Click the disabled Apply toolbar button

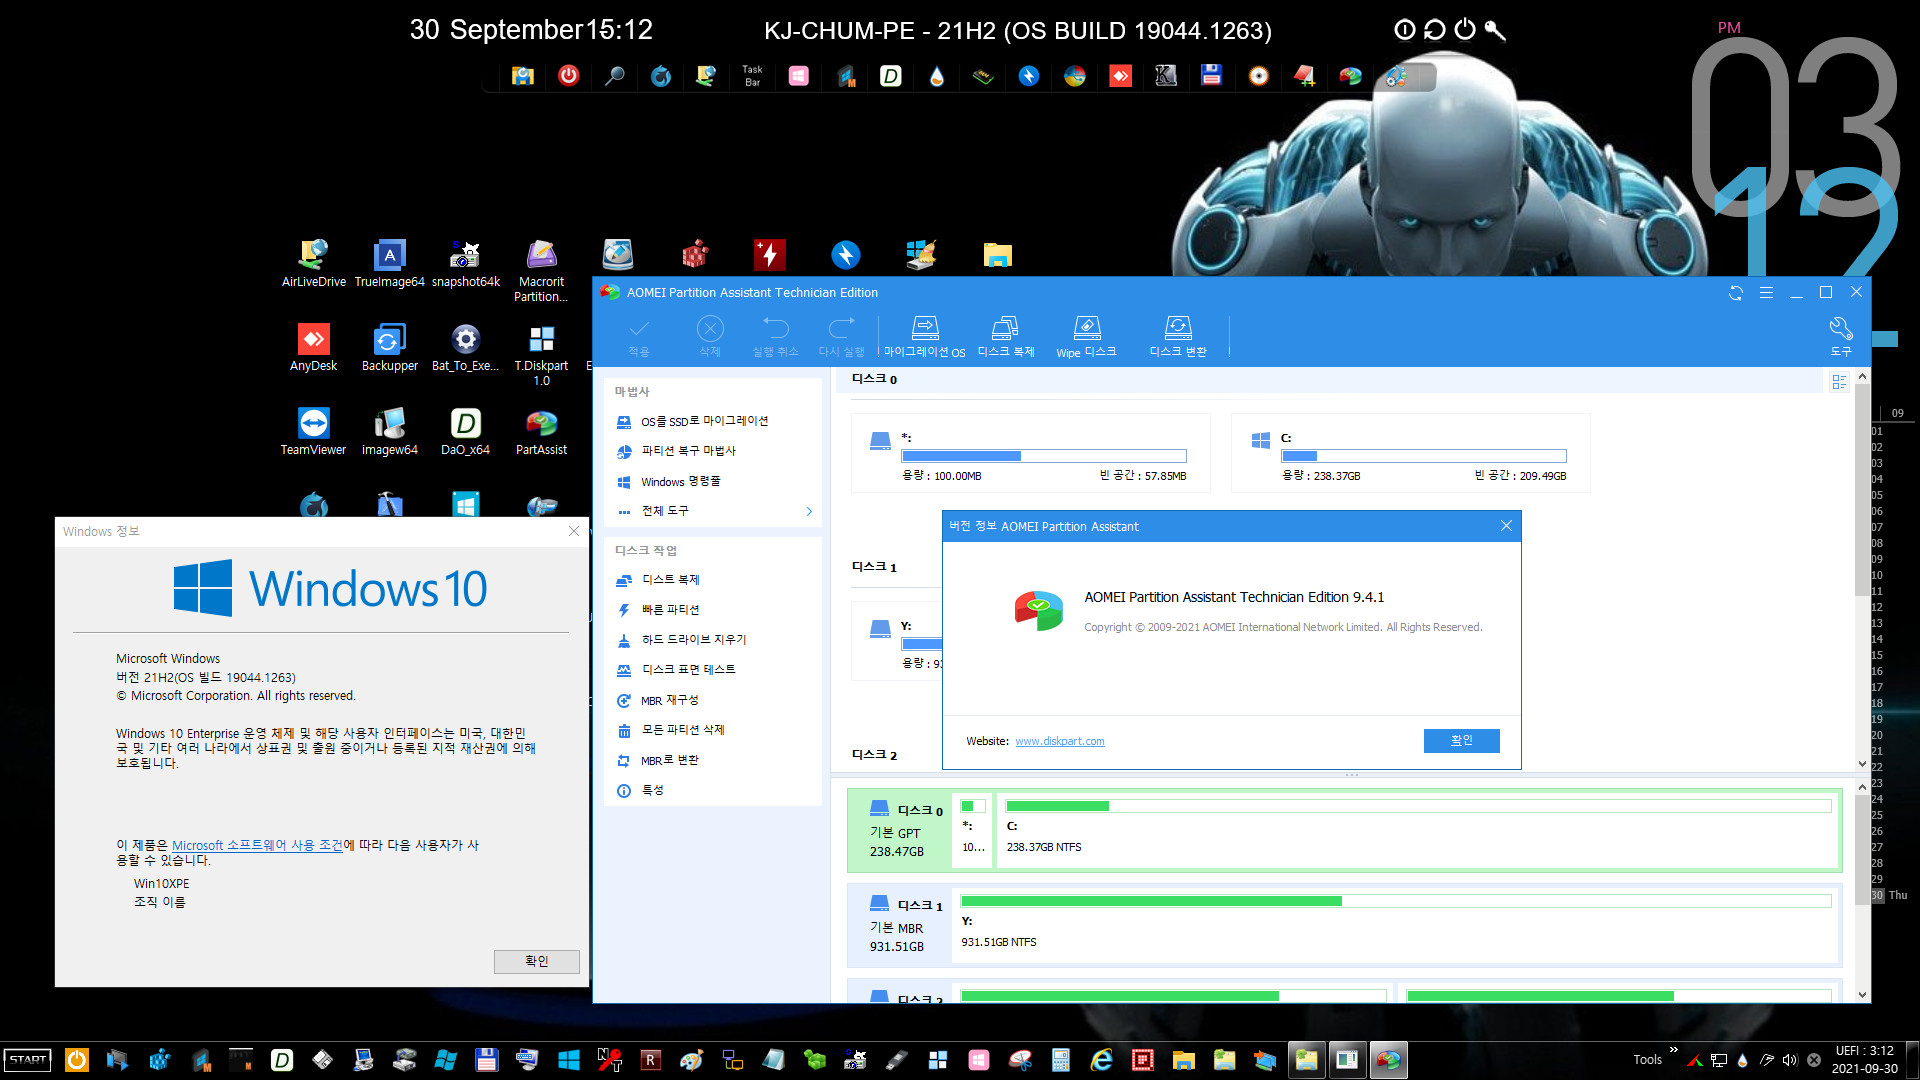(x=639, y=337)
